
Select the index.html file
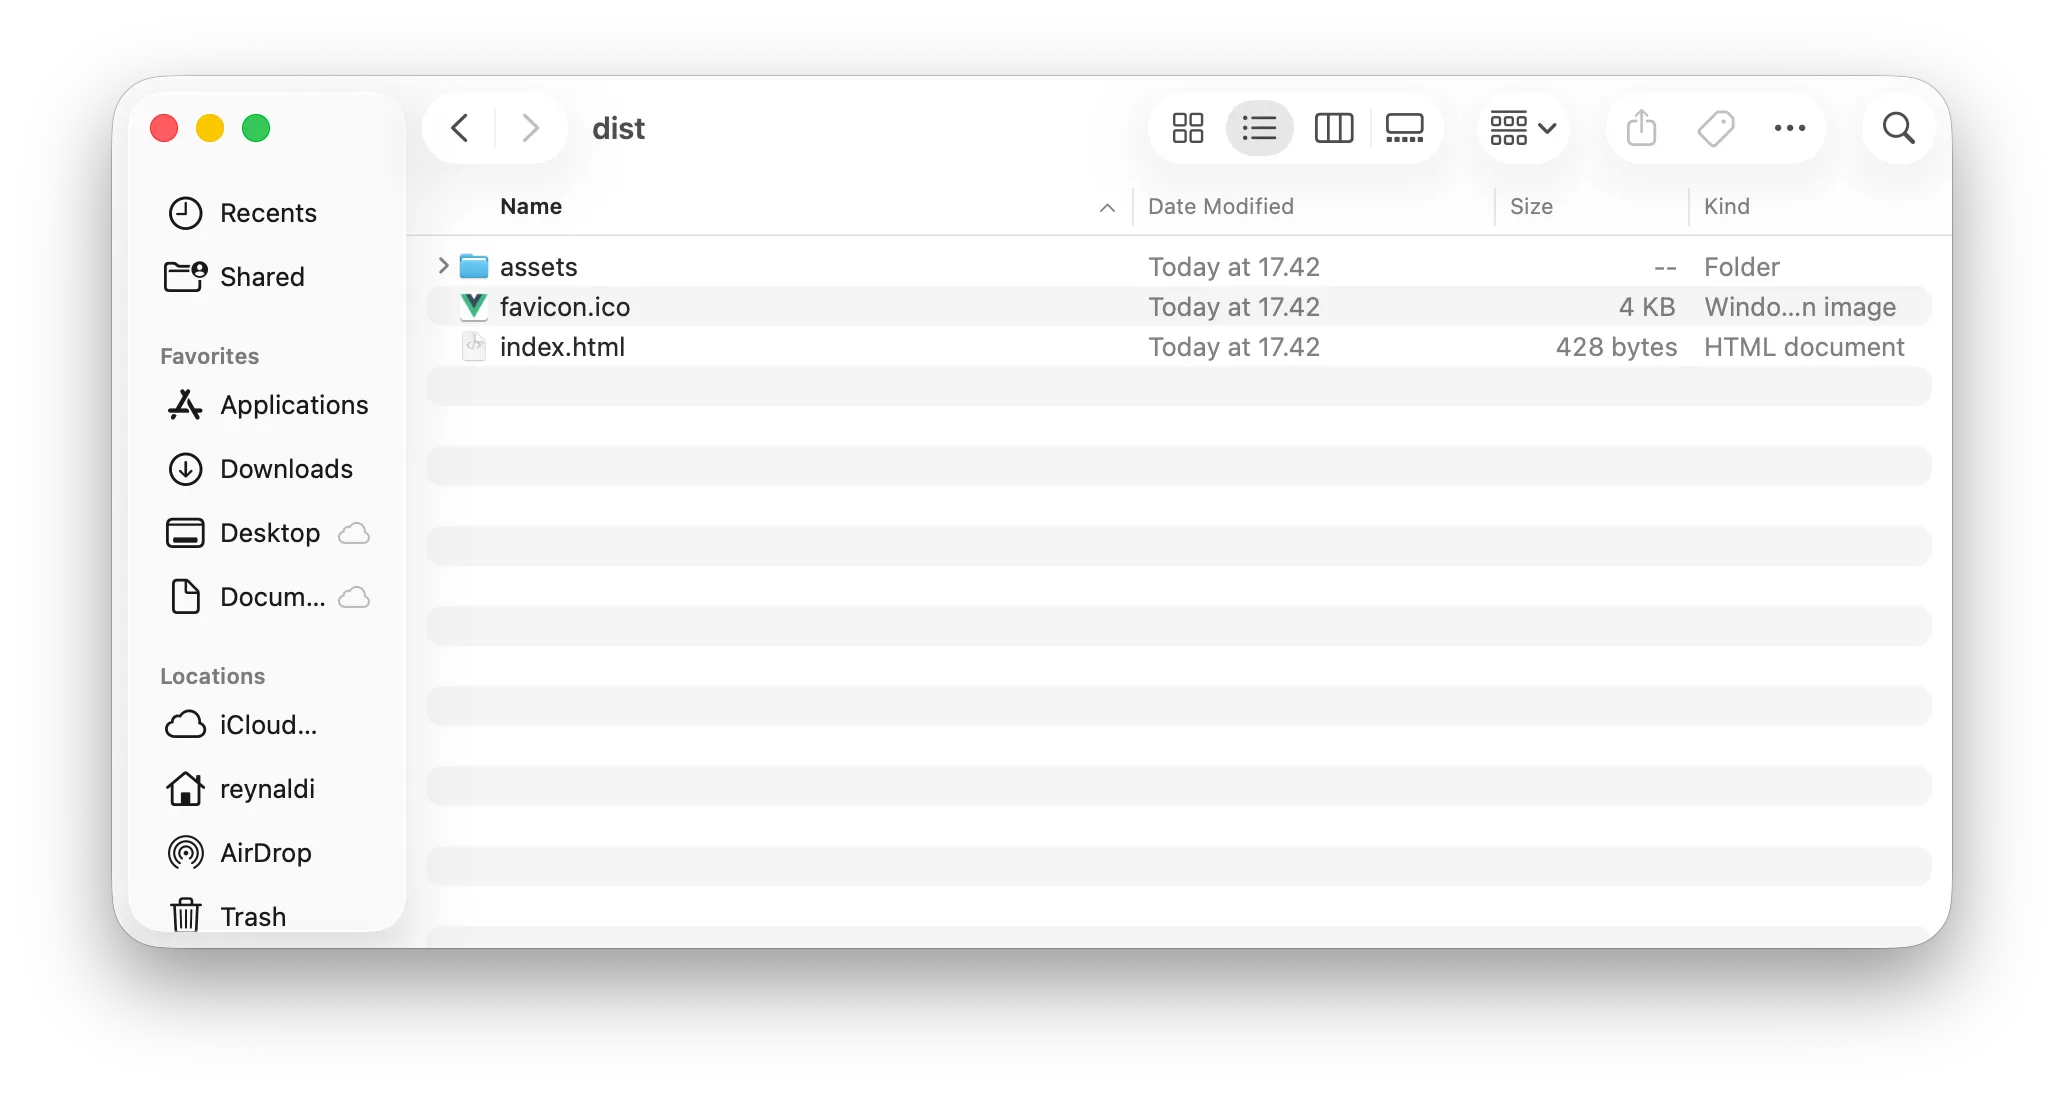(563, 346)
